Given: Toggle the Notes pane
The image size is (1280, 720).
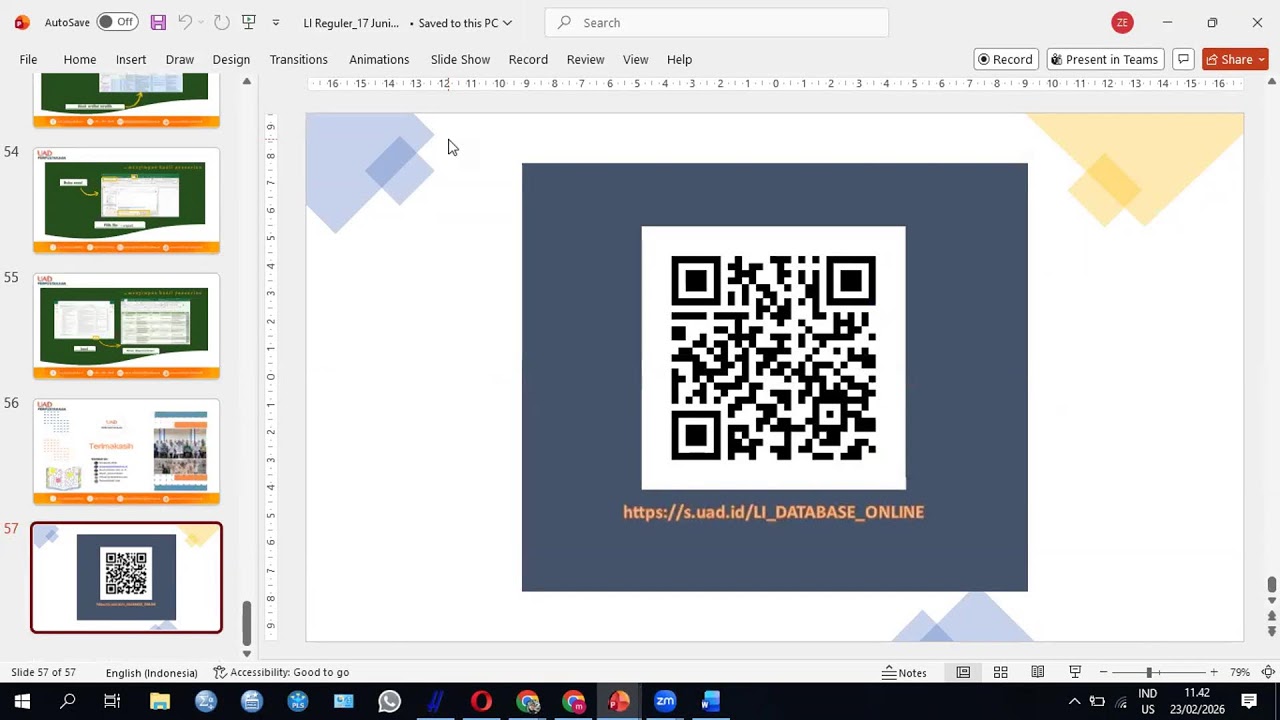Looking at the screenshot, I should [x=904, y=672].
